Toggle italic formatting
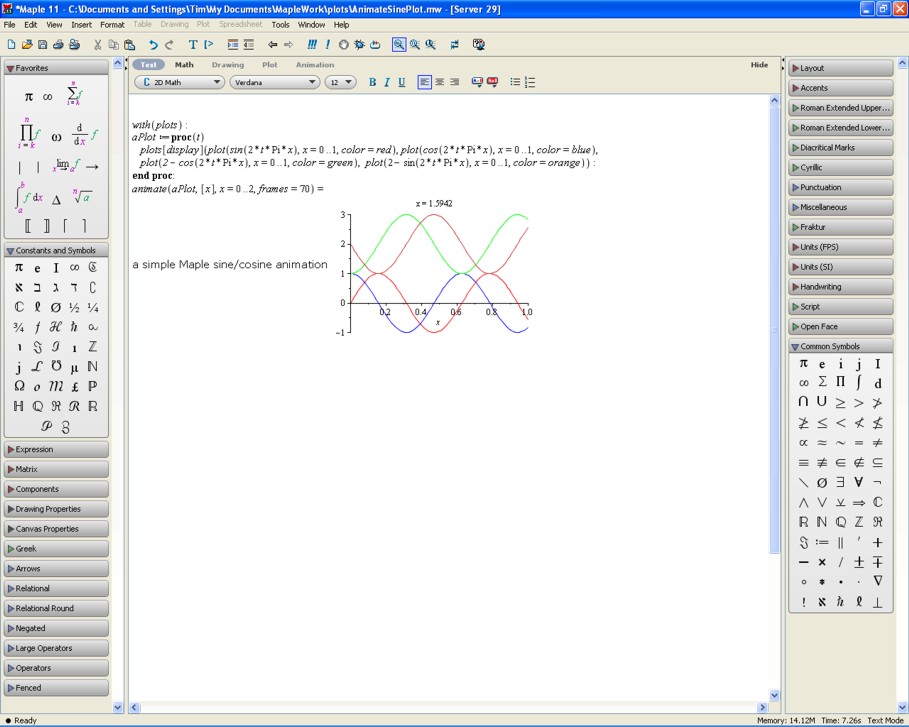Image resolution: width=909 pixels, height=727 pixels. pos(387,82)
